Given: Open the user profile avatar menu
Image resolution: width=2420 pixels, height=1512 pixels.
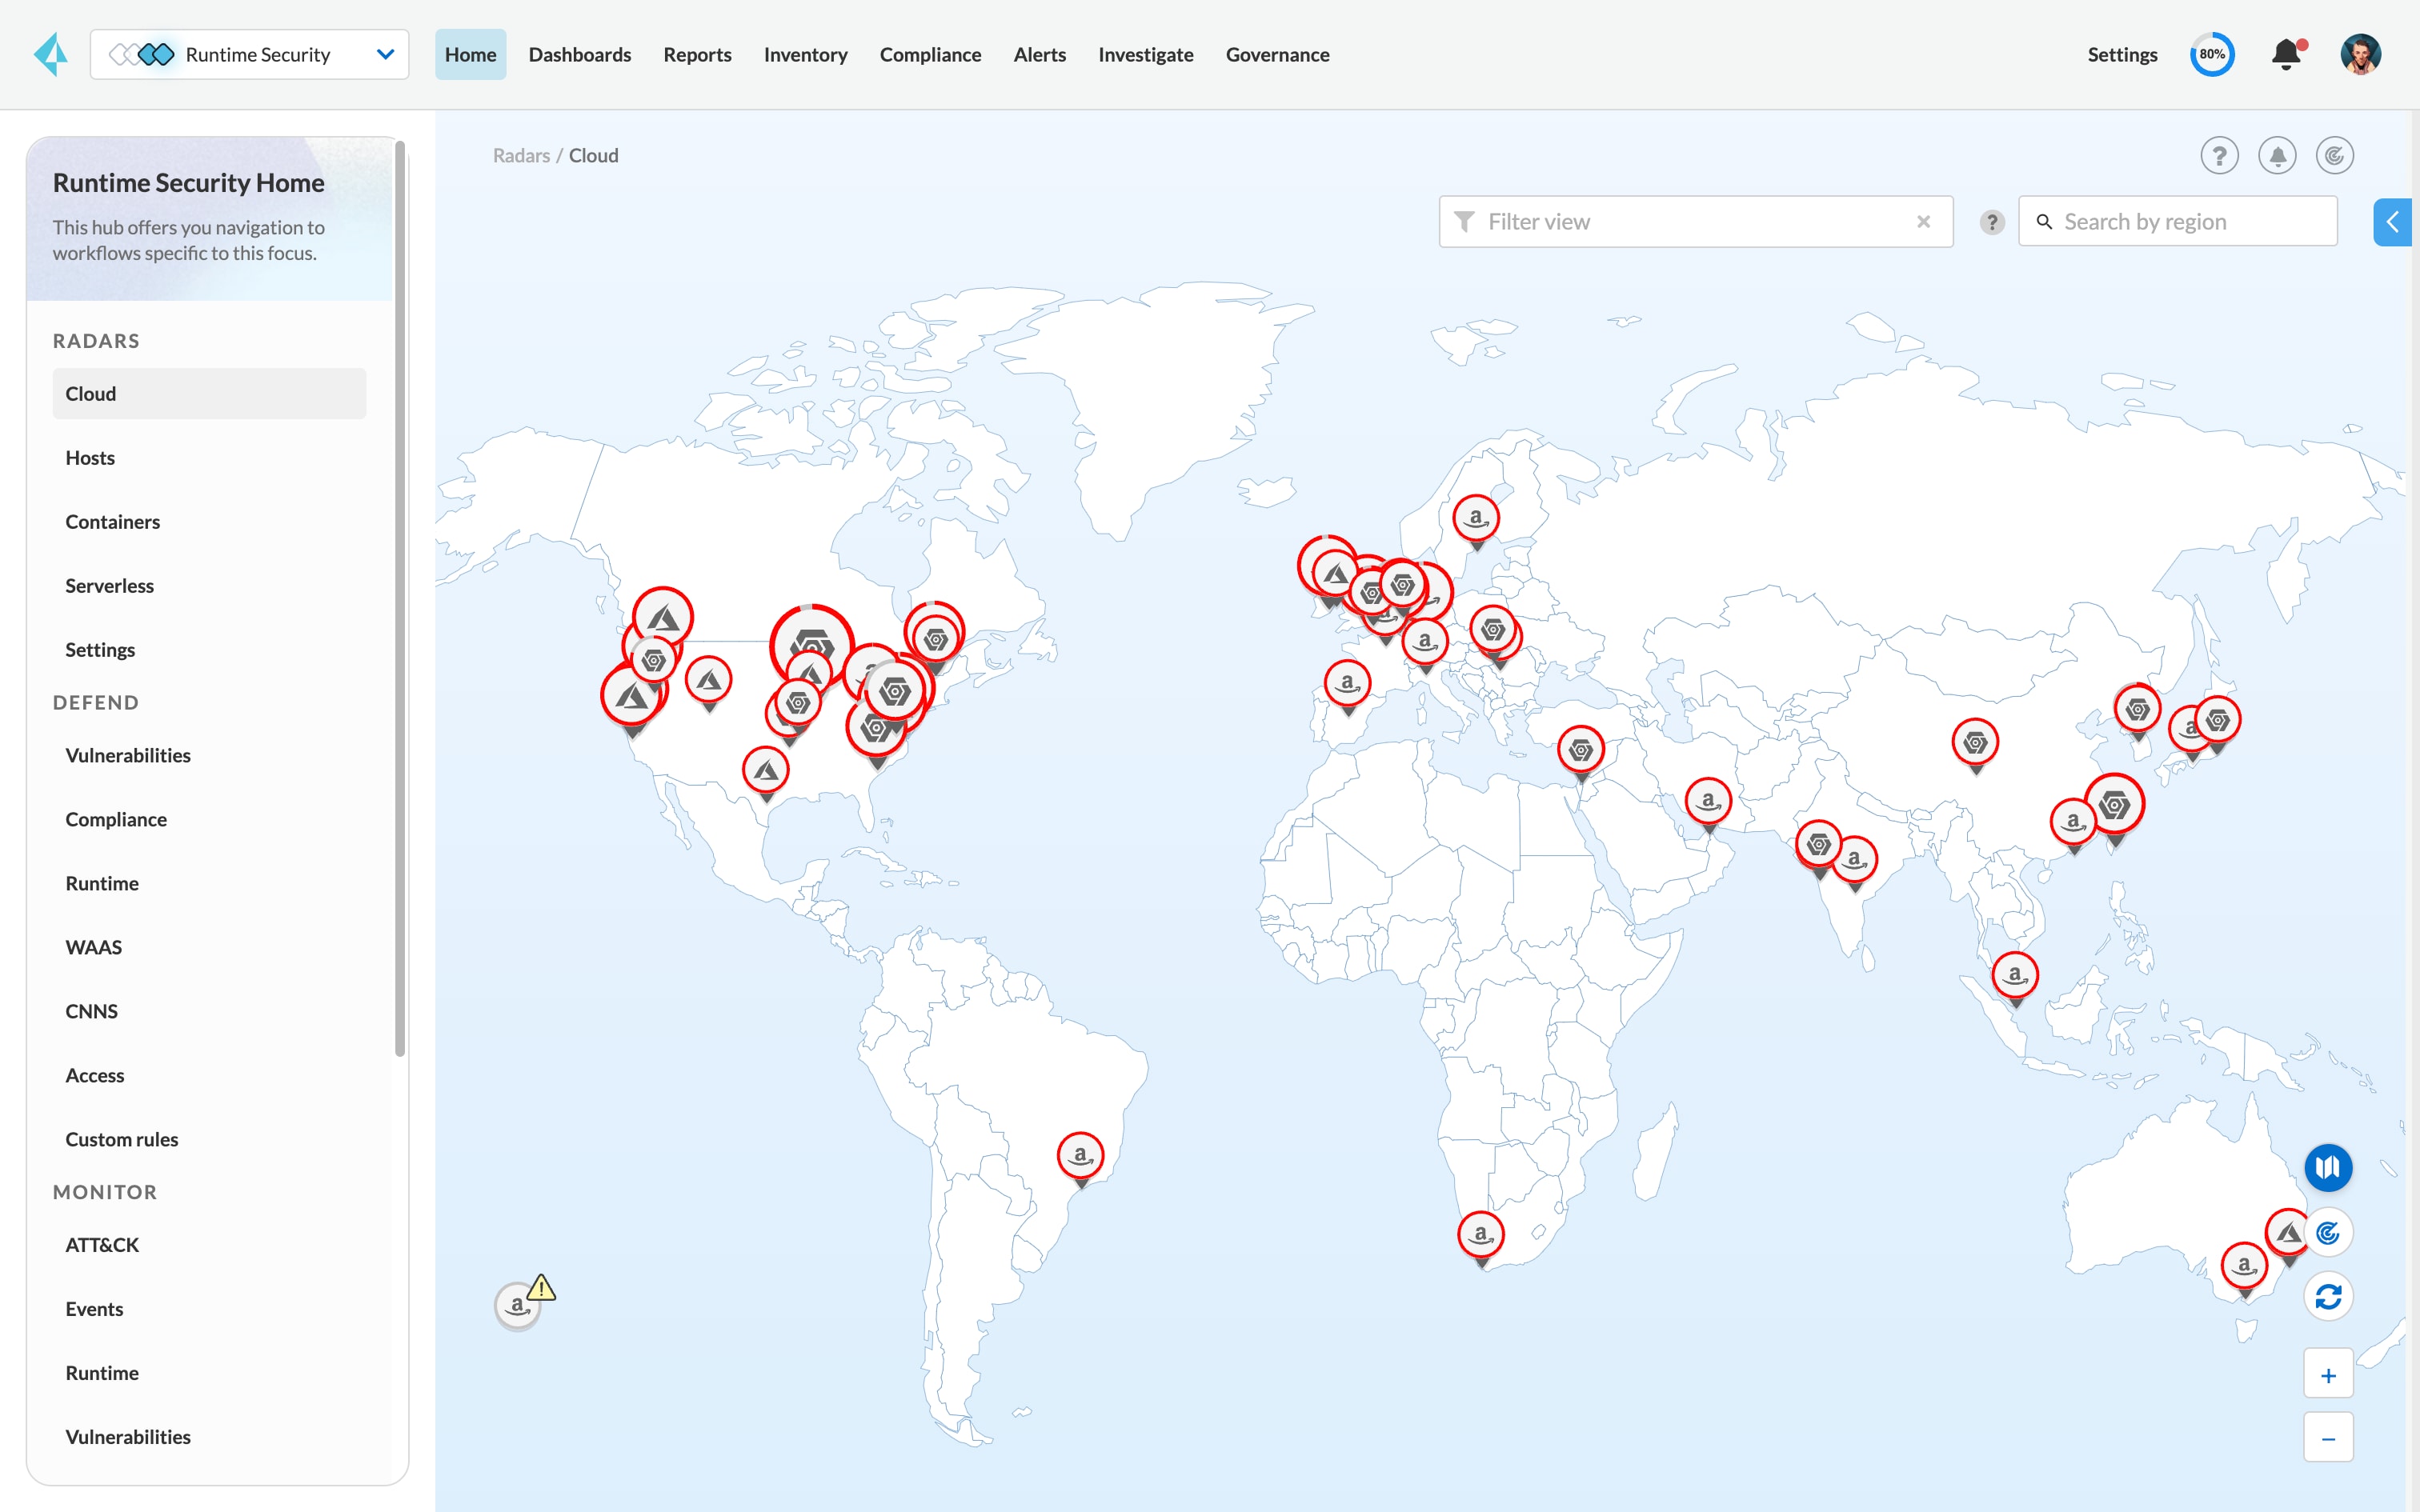Looking at the screenshot, I should pyautogui.click(x=2360, y=54).
